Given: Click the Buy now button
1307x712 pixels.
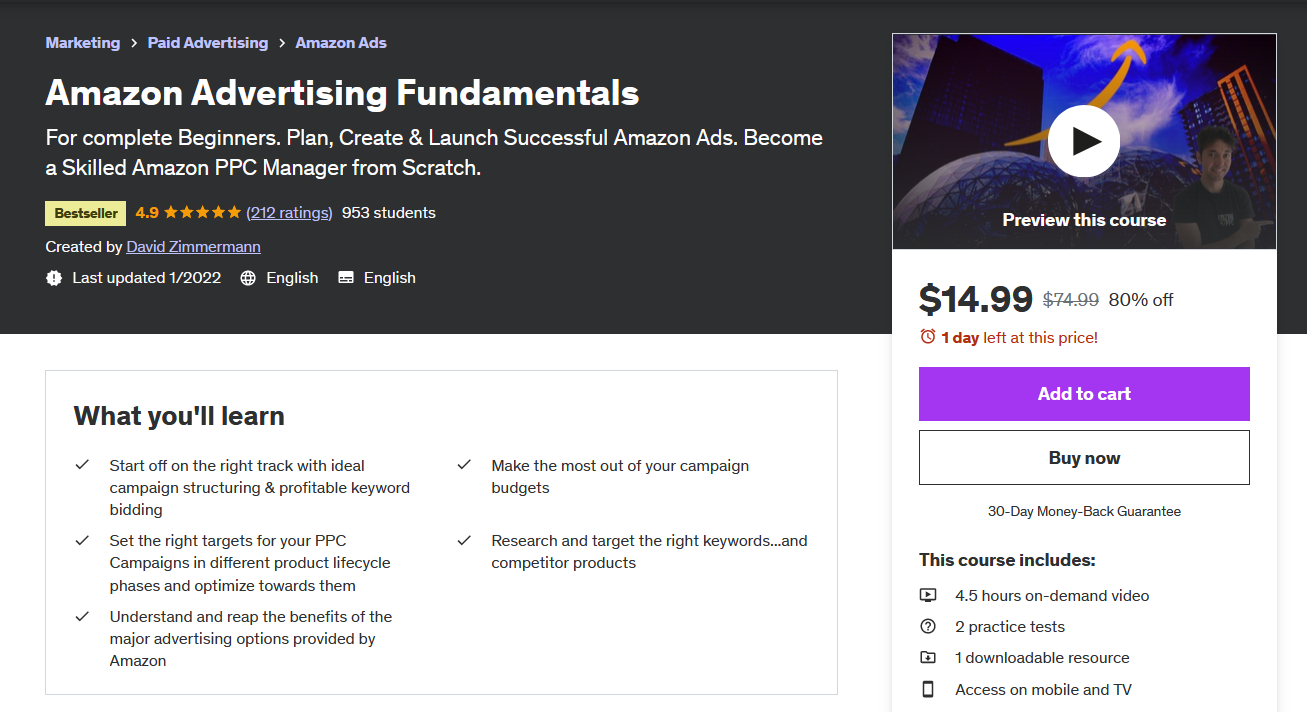Looking at the screenshot, I should tap(1084, 458).
